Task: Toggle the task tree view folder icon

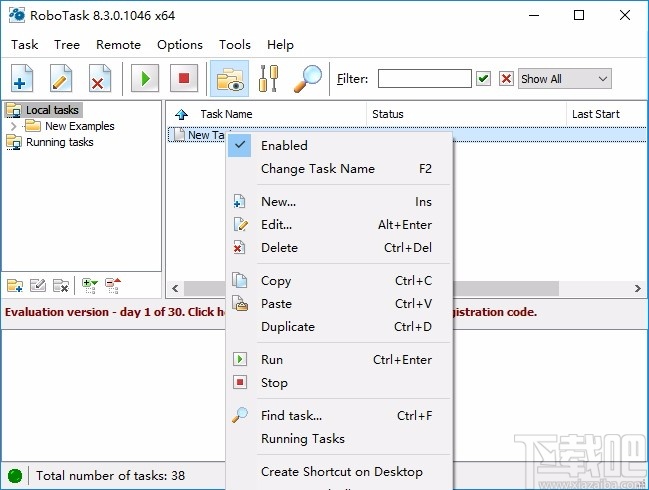Action: [x=230, y=78]
